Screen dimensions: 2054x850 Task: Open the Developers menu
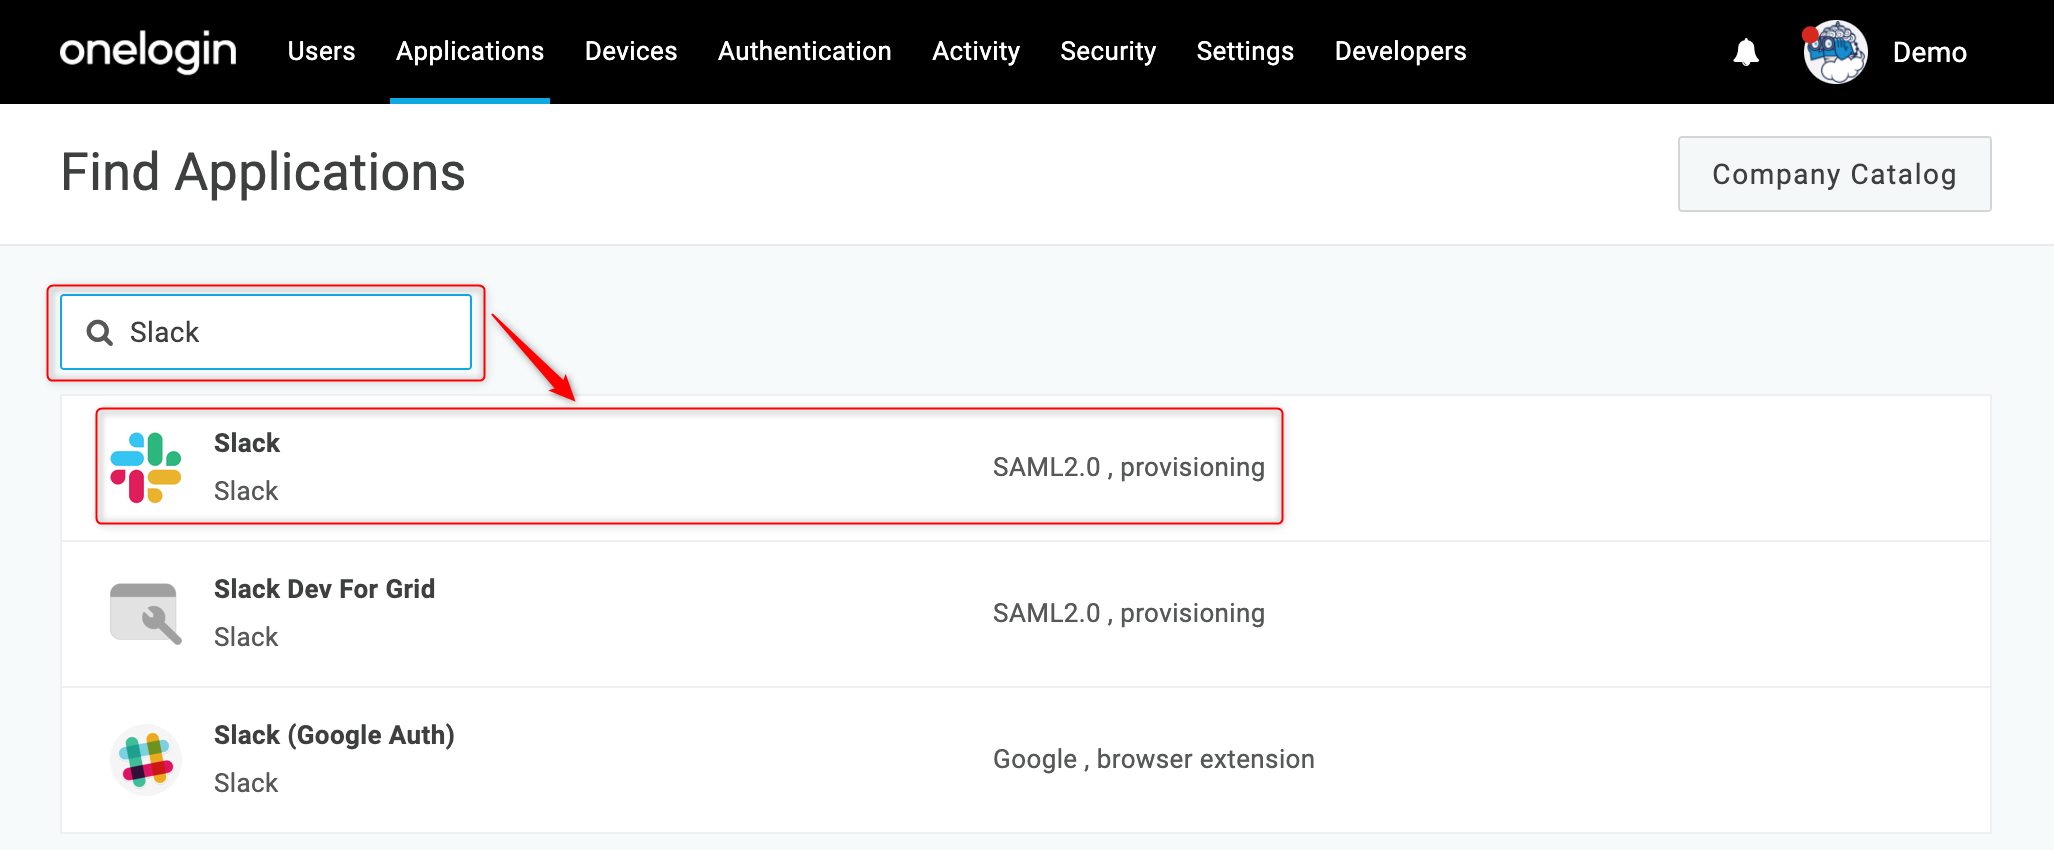tap(1400, 51)
